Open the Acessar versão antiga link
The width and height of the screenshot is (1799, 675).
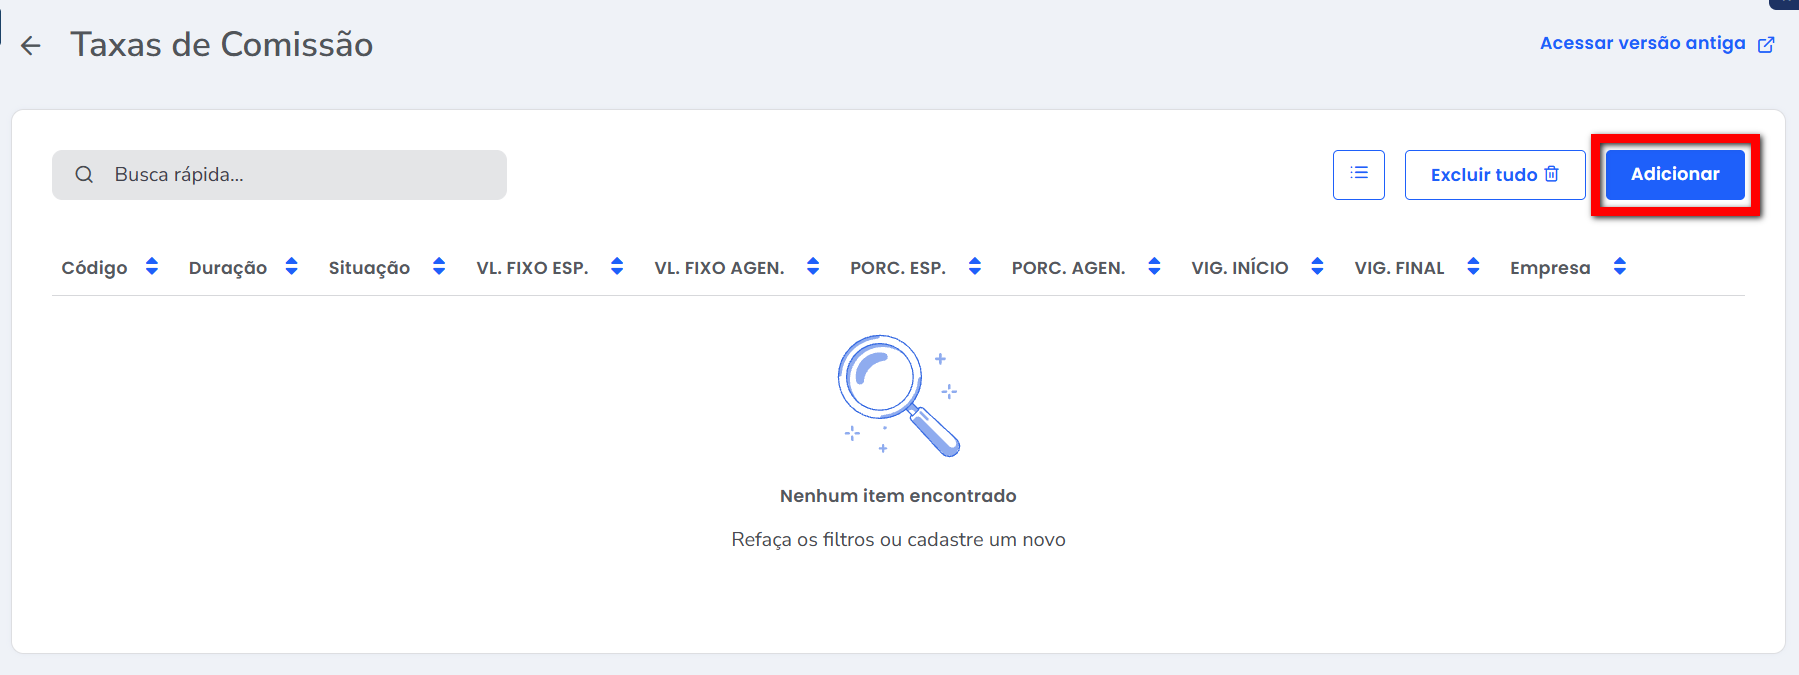[x=1642, y=43]
